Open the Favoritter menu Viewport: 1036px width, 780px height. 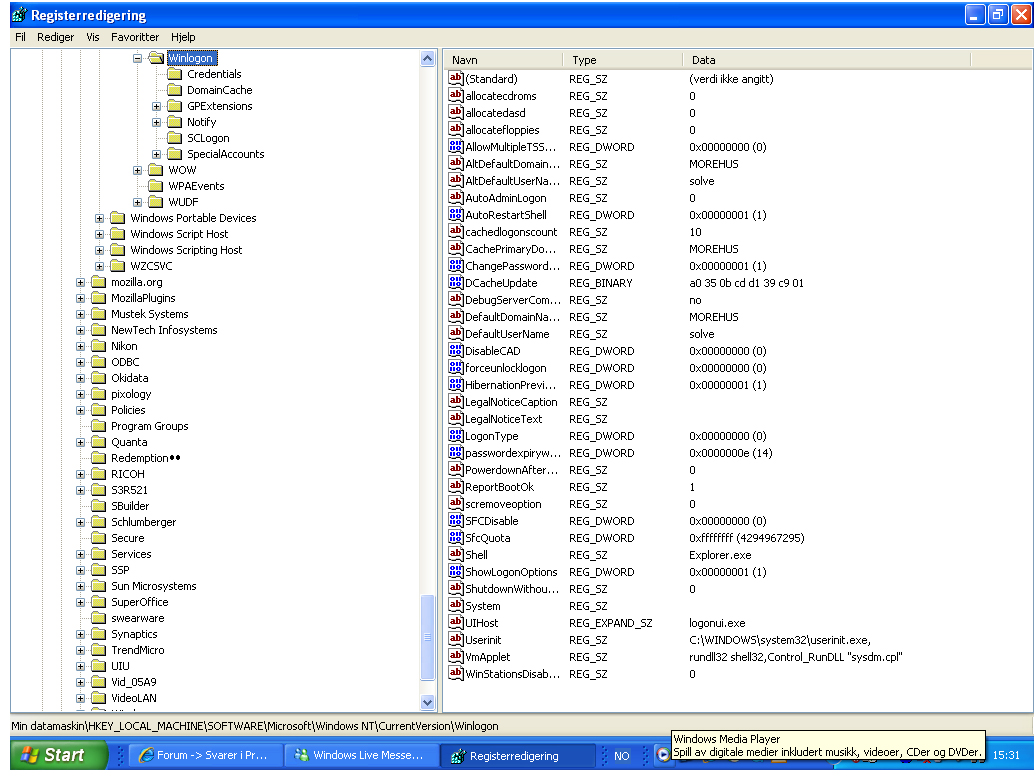(x=135, y=37)
